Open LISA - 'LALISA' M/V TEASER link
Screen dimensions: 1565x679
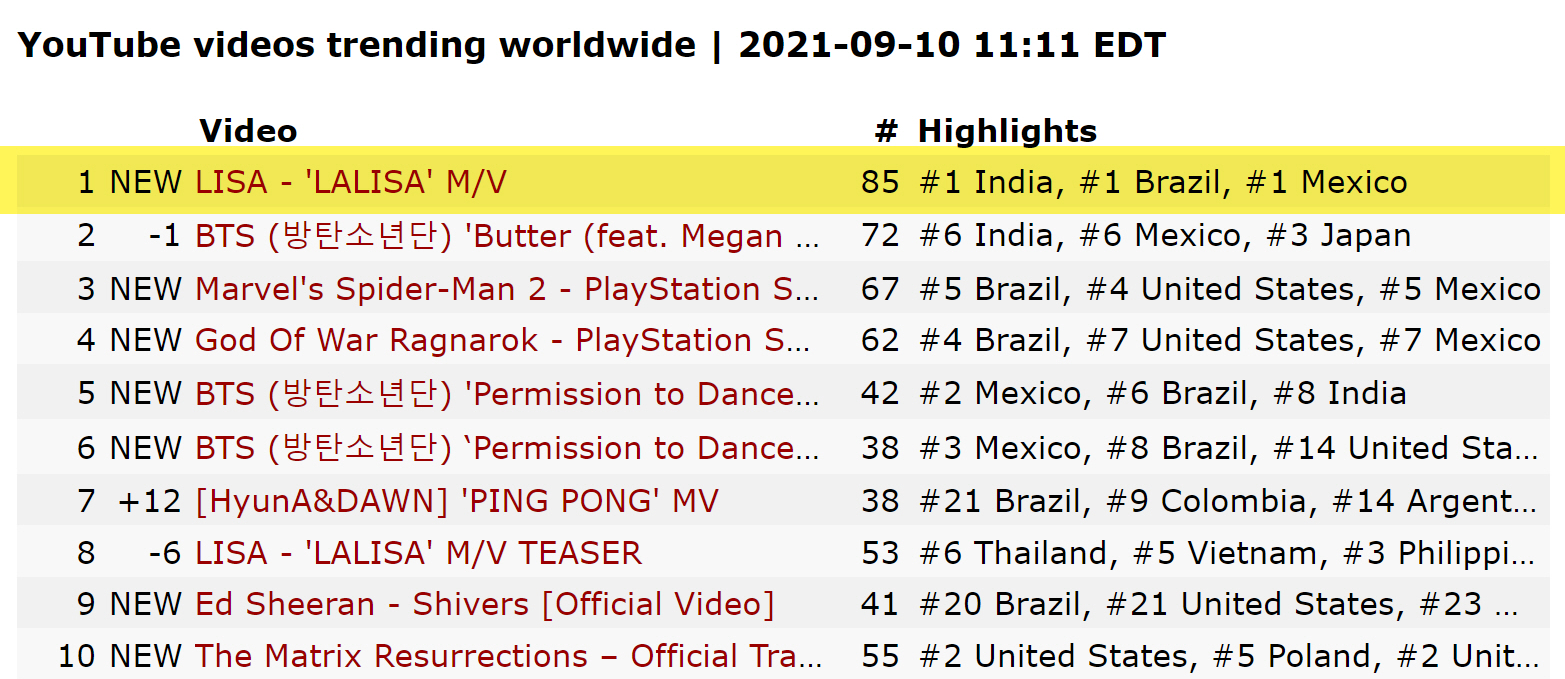pyautogui.click(x=418, y=552)
